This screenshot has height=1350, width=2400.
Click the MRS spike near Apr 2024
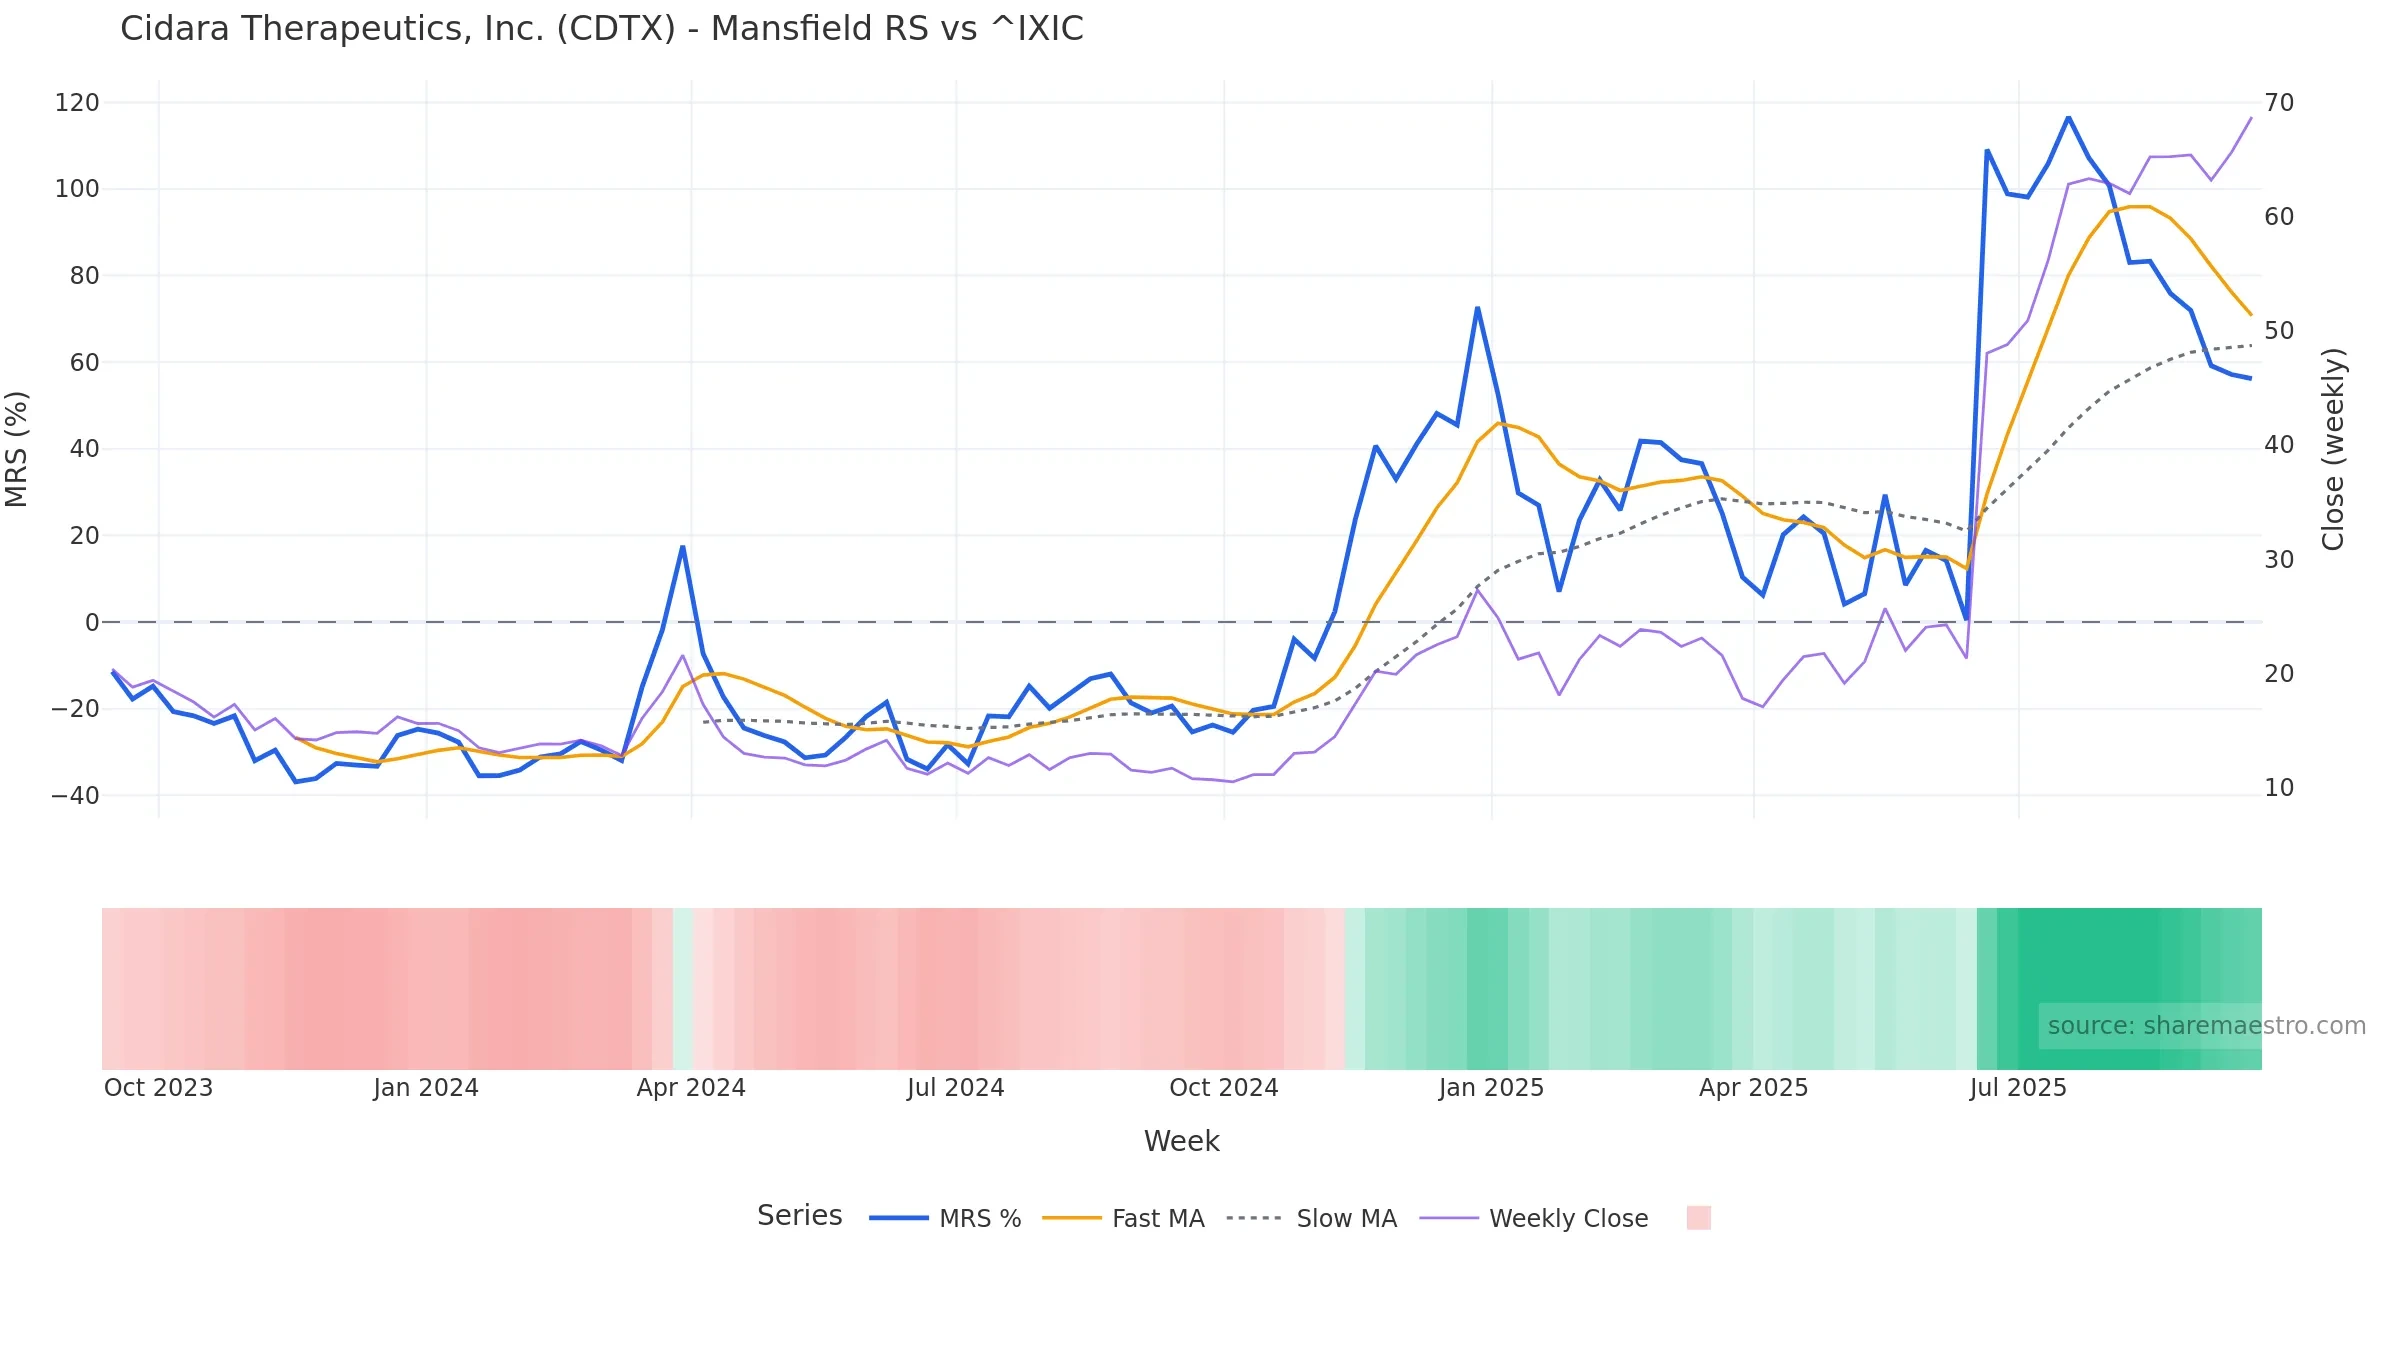click(x=682, y=547)
